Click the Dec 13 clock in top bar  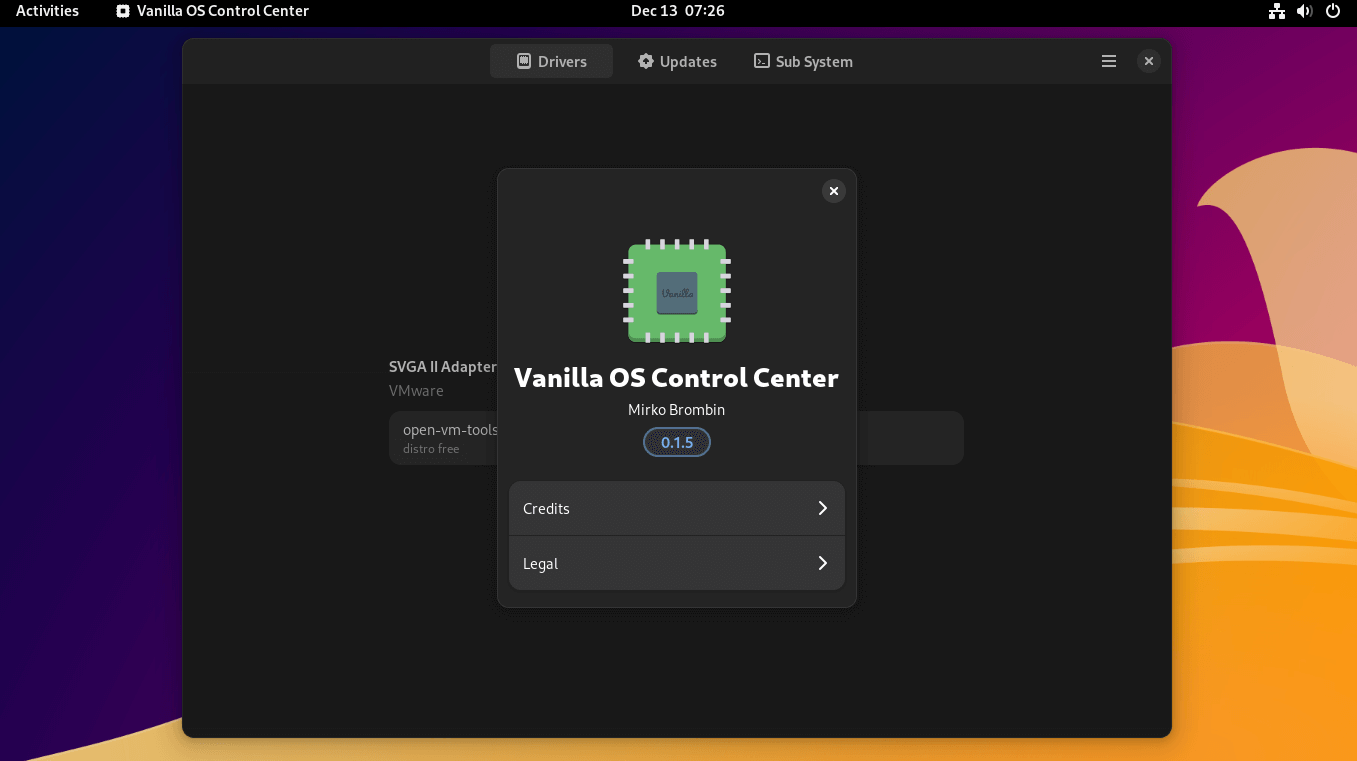[x=678, y=11]
